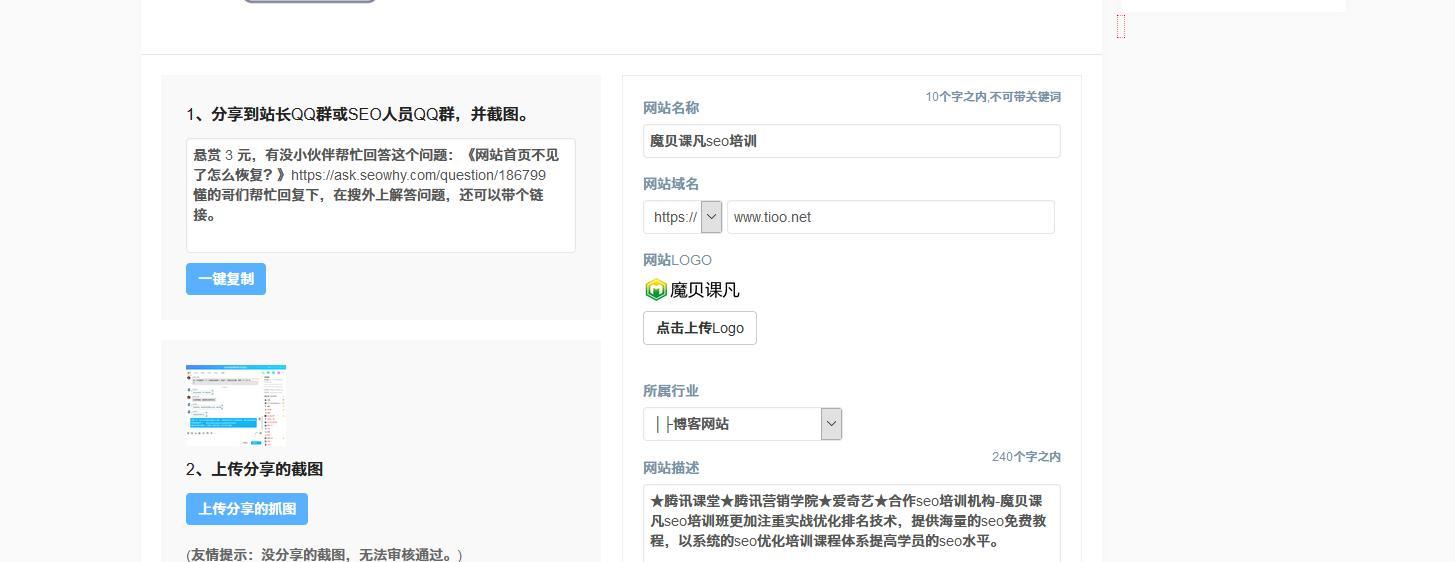Click the 网站LOGO label
Viewport: 1455px width, 562px height.
(677, 260)
